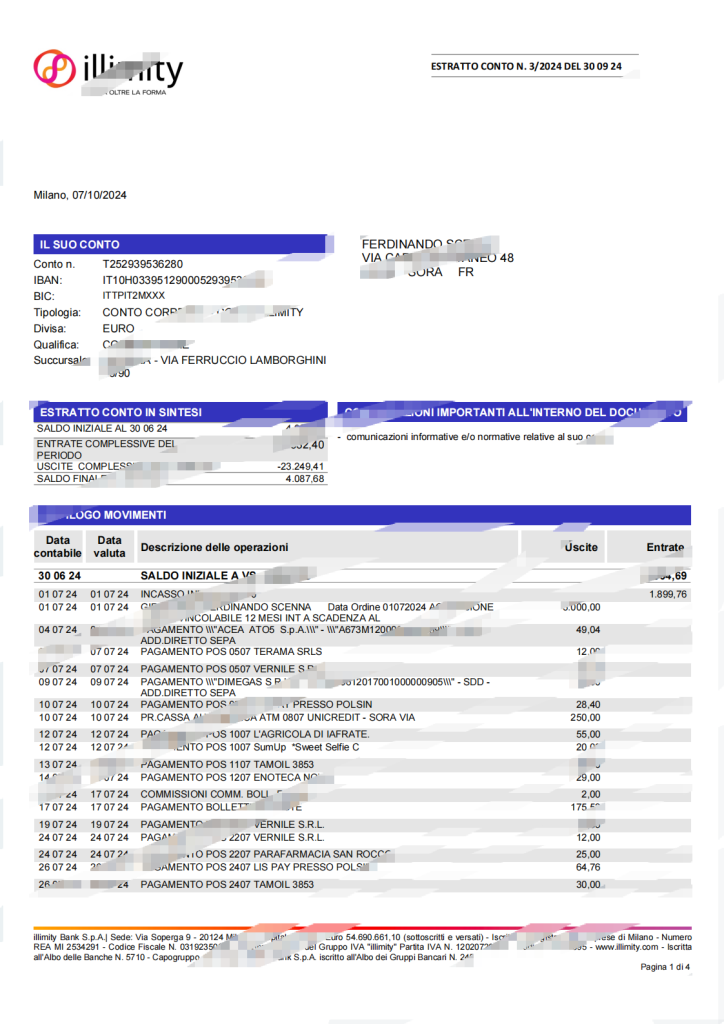Click the BIC code ITTPIT2MXXX

pyautogui.click(x=134, y=296)
